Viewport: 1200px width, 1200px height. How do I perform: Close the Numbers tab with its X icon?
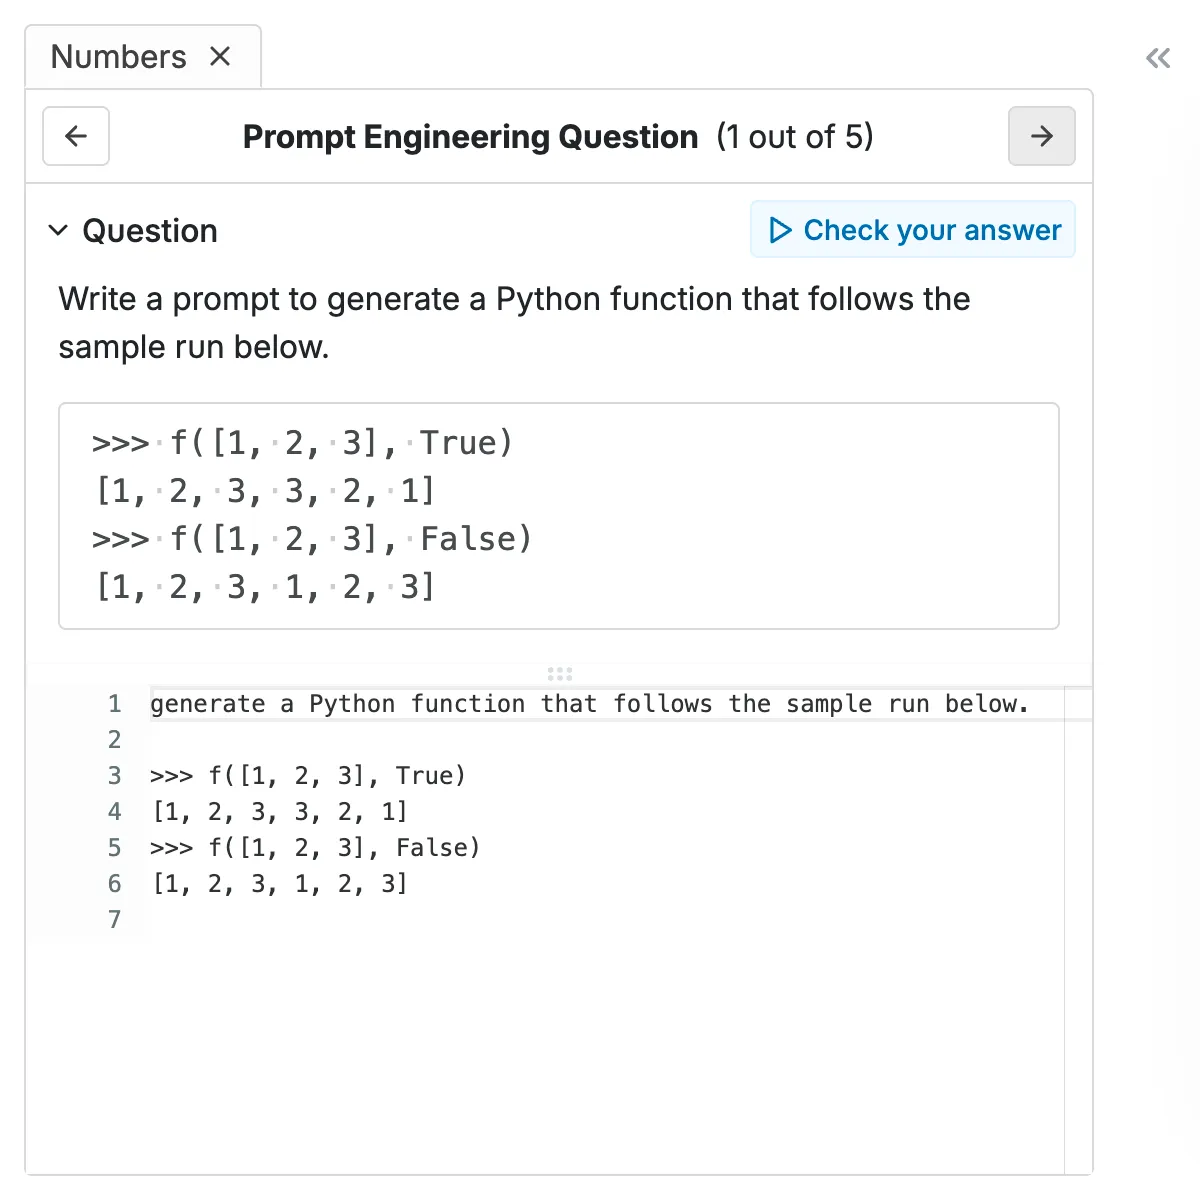[x=220, y=57]
